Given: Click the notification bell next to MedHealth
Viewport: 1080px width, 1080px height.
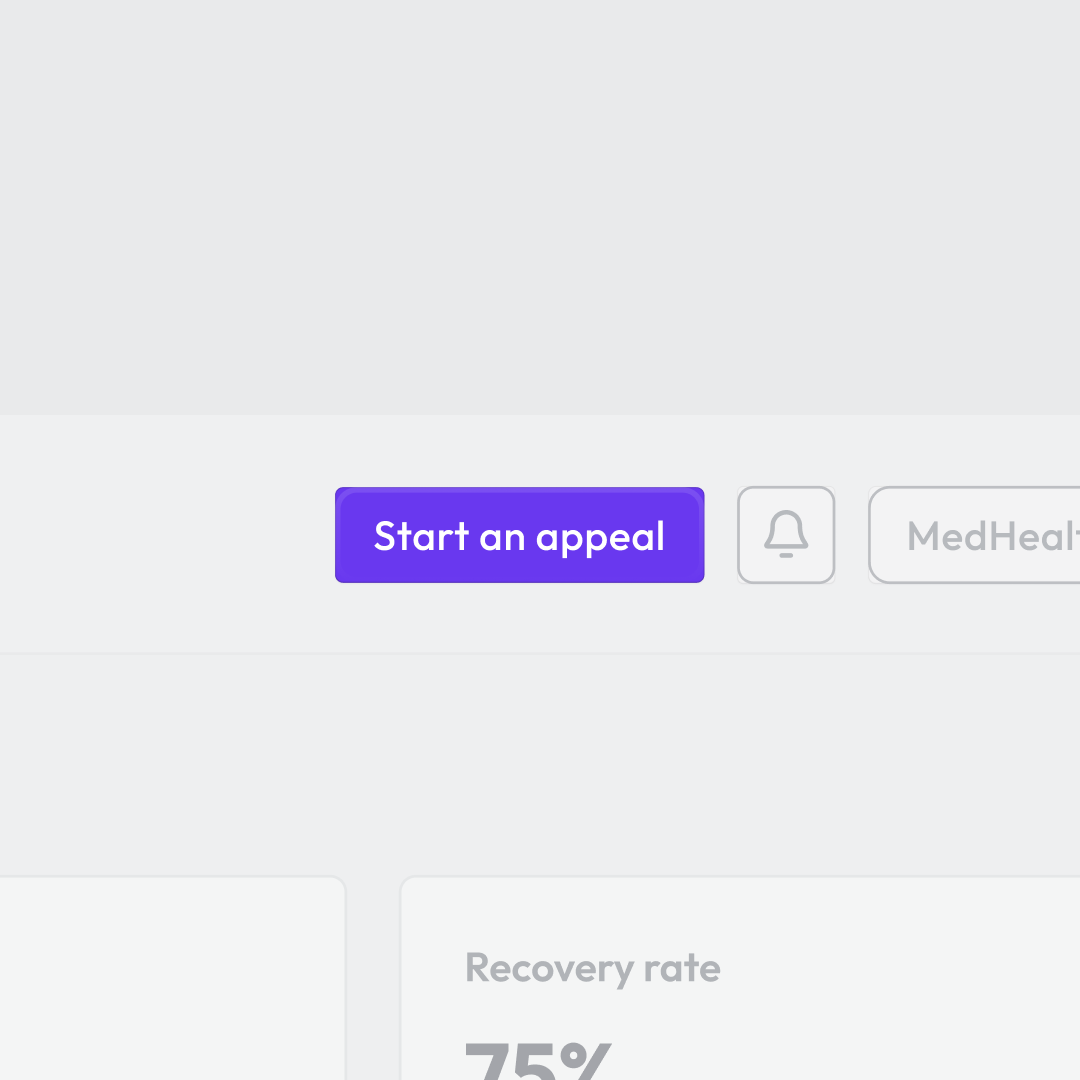Looking at the screenshot, I should tap(786, 534).
